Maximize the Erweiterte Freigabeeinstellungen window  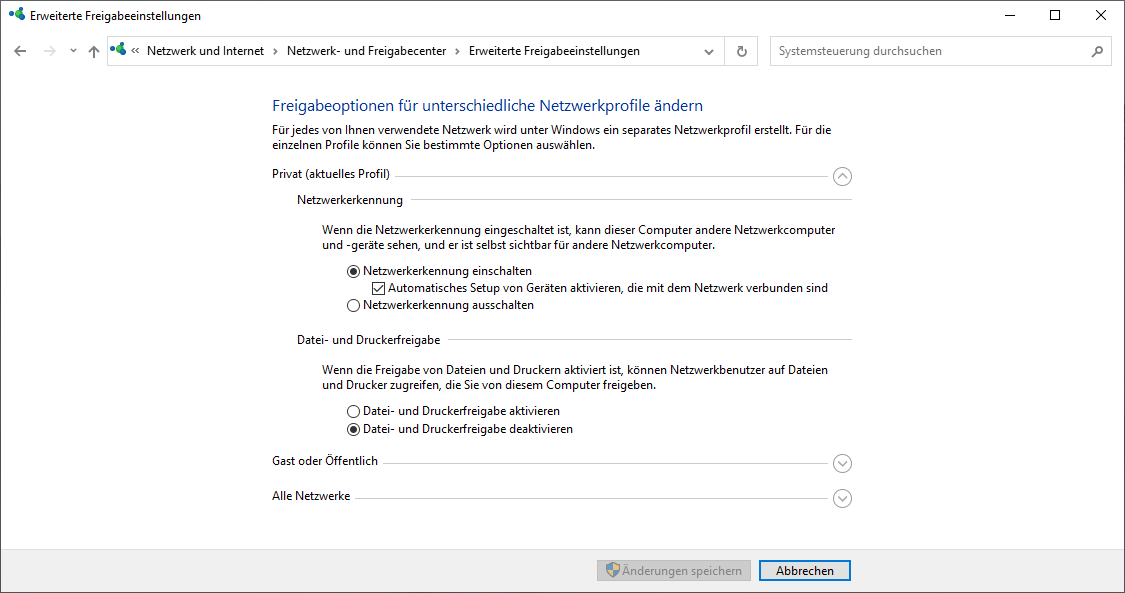coord(1055,15)
